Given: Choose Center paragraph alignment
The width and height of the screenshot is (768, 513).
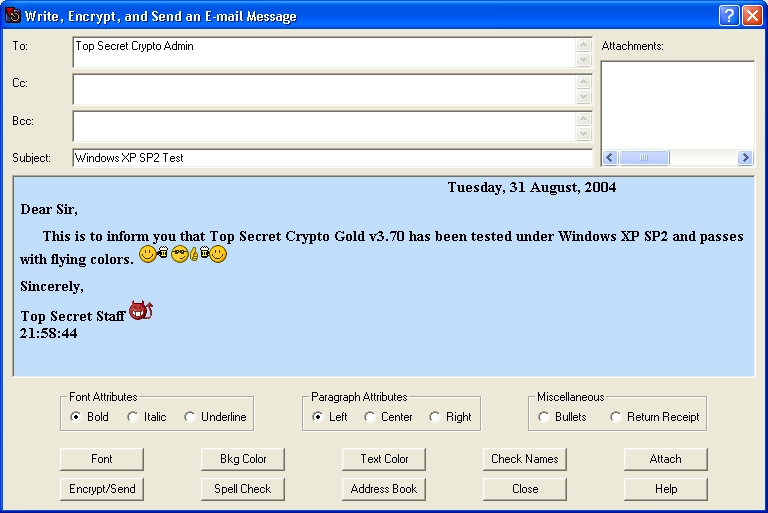Looking at the screenshot, I should 388,417.
